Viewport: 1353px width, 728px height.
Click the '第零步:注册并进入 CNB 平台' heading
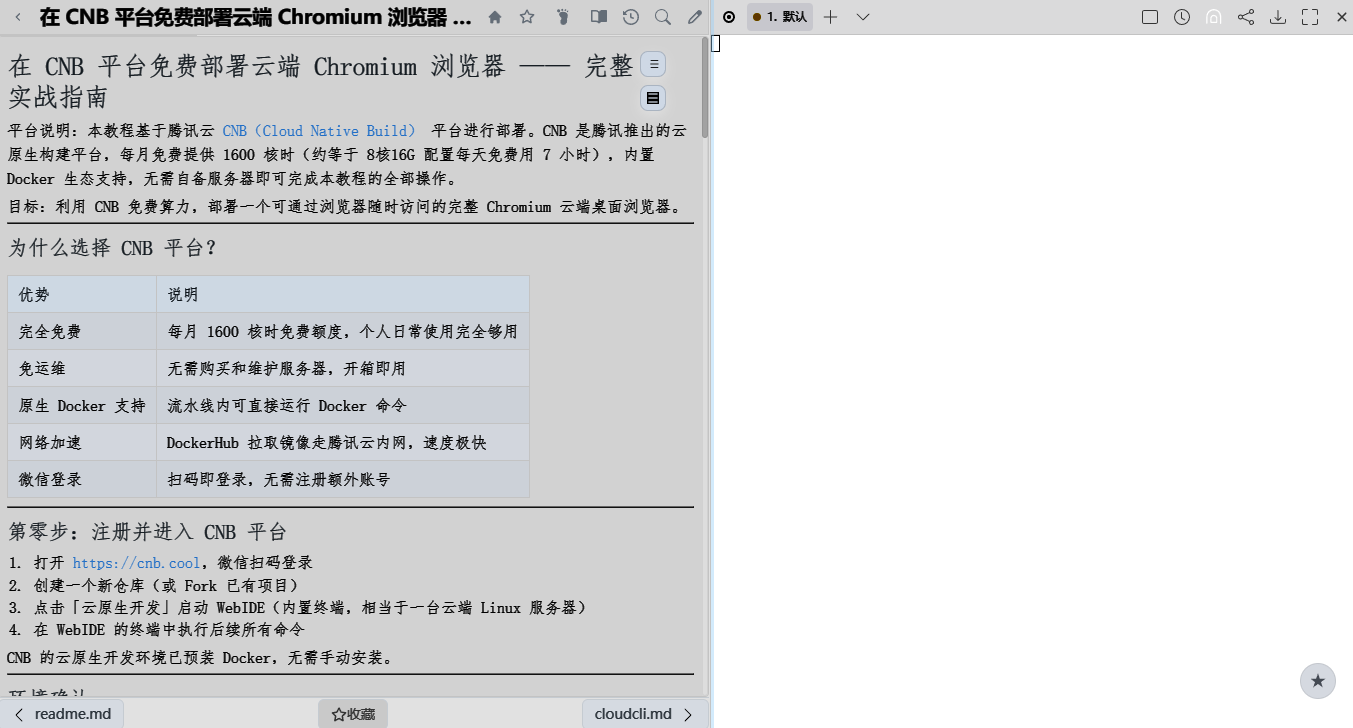(x=148, y=531)
